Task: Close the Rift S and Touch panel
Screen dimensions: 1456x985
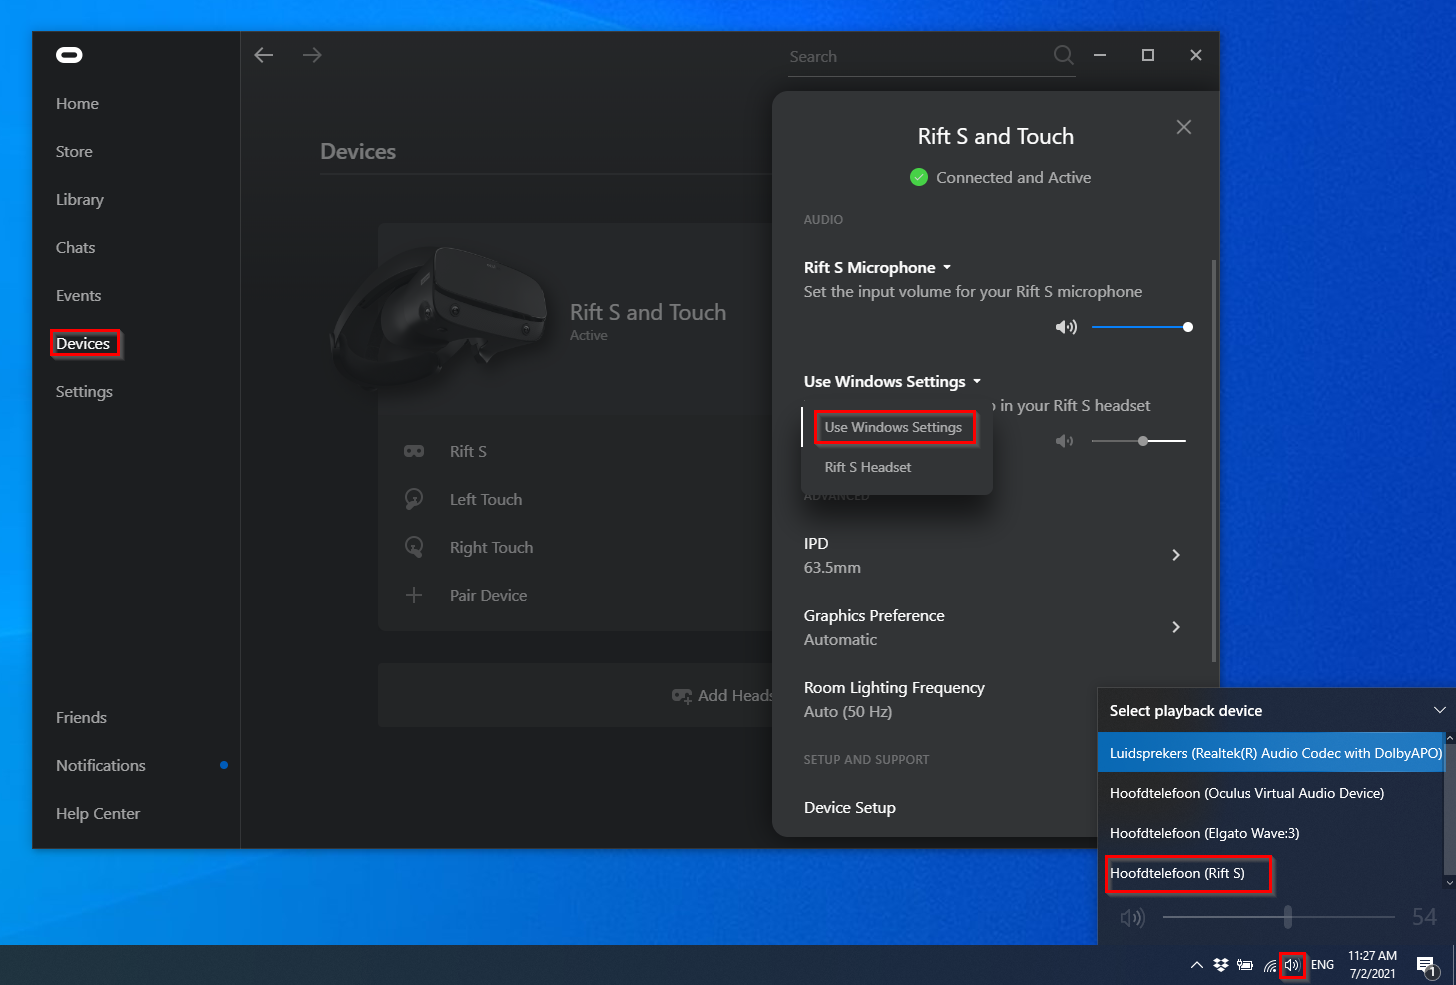Action: click(x=1184, y=127)
